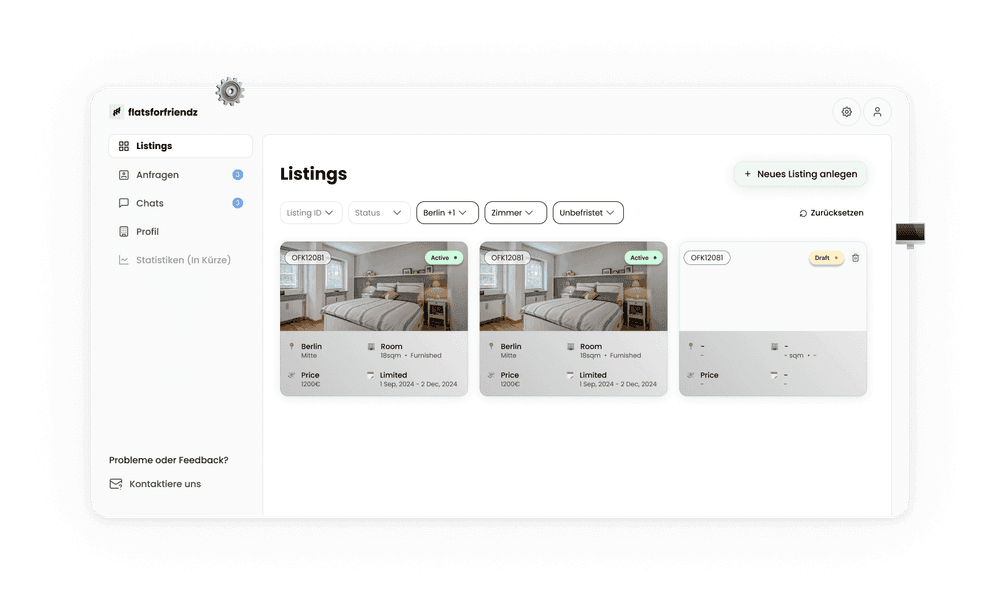The width and height of the screenshot is (1000, 610).
Task: Open the Listing ID filter dropdown
Action: pos(311,212)
